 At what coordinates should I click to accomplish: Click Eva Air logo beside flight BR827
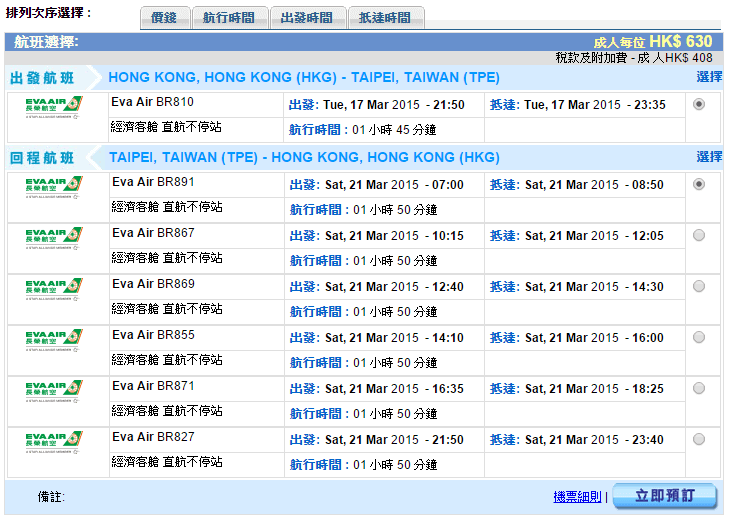tap(54, 442)
